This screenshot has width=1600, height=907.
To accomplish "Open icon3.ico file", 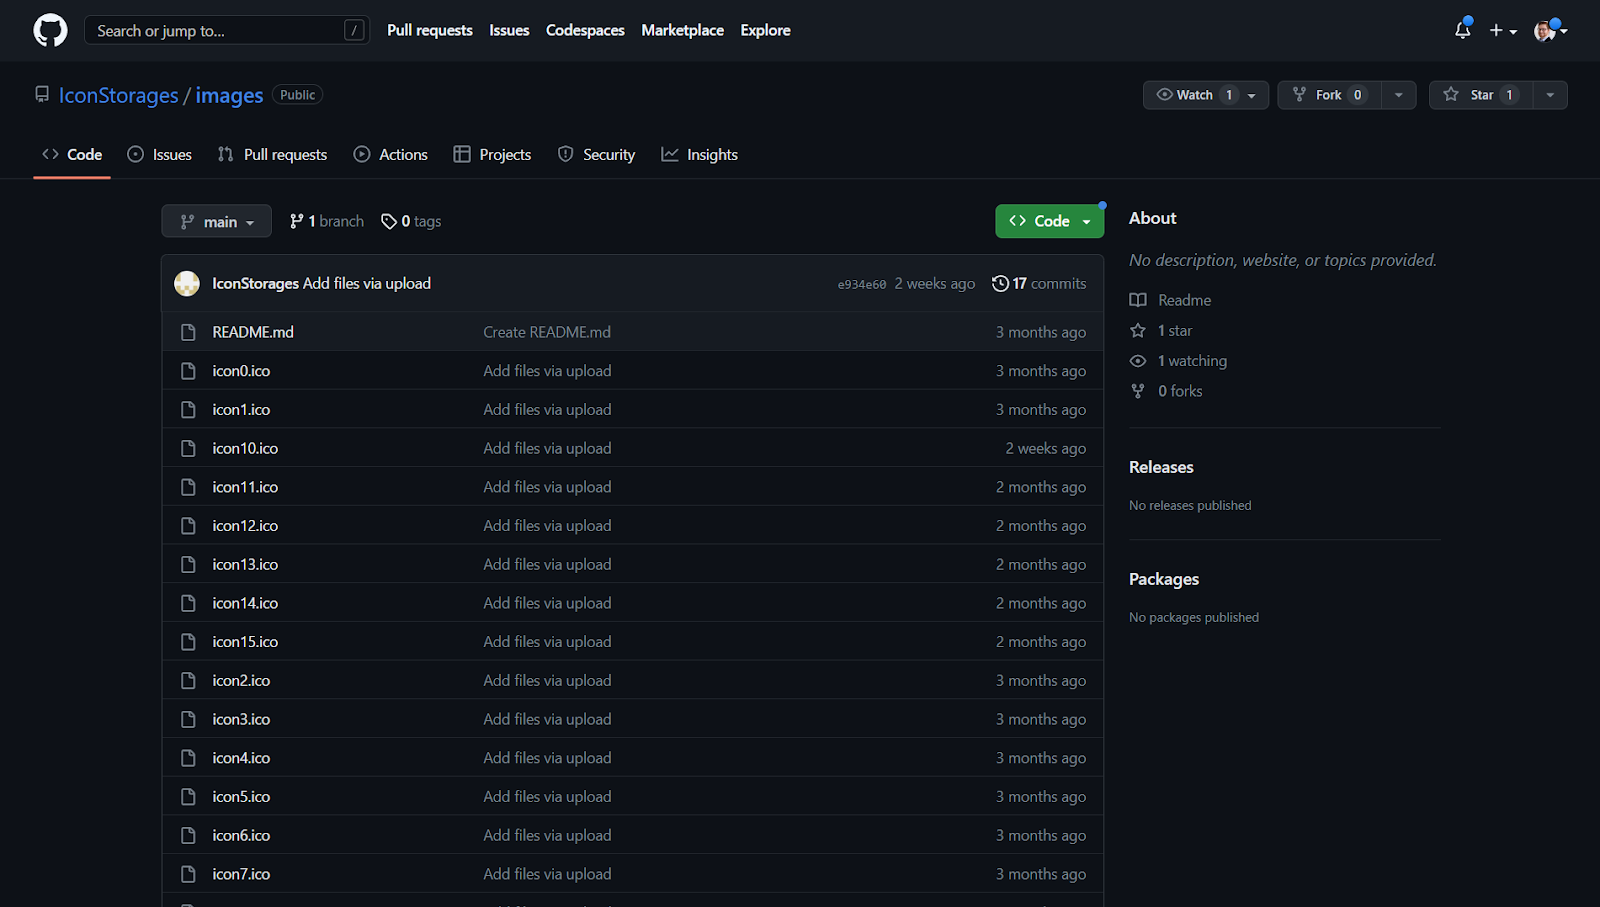I will click(x=241, y=719).
